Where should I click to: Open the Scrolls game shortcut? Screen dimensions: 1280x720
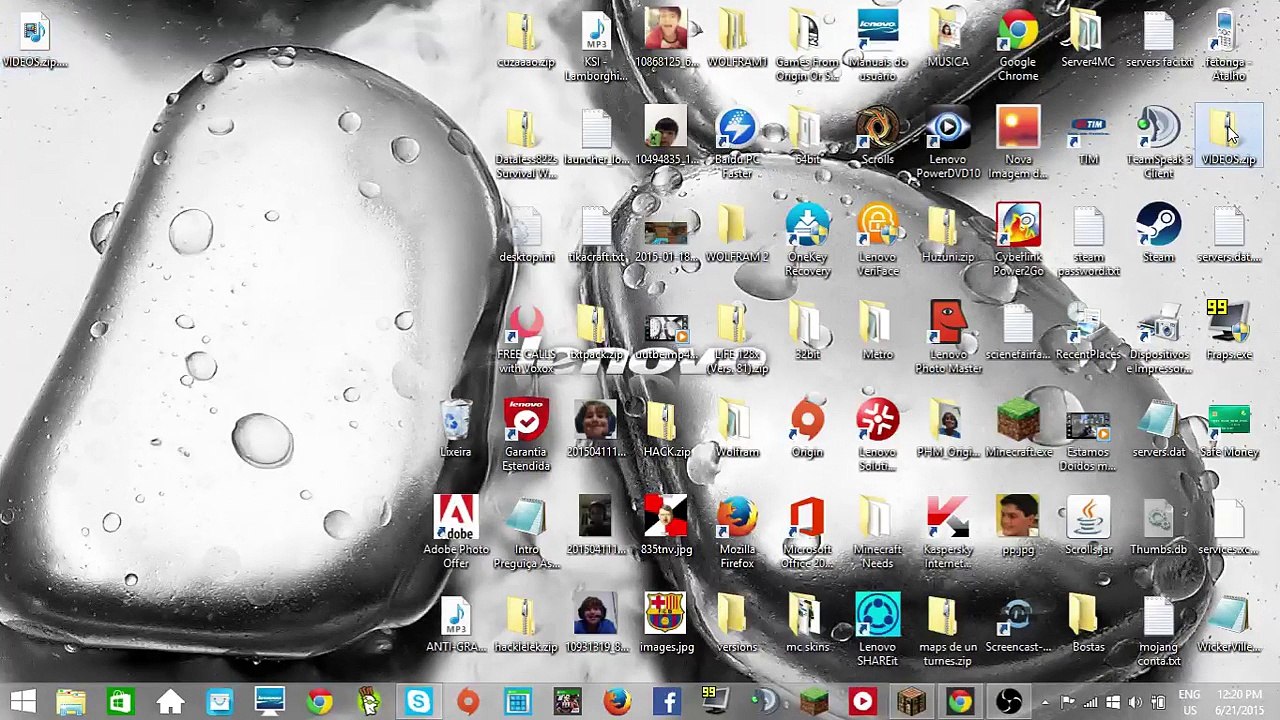click(877, 137)
